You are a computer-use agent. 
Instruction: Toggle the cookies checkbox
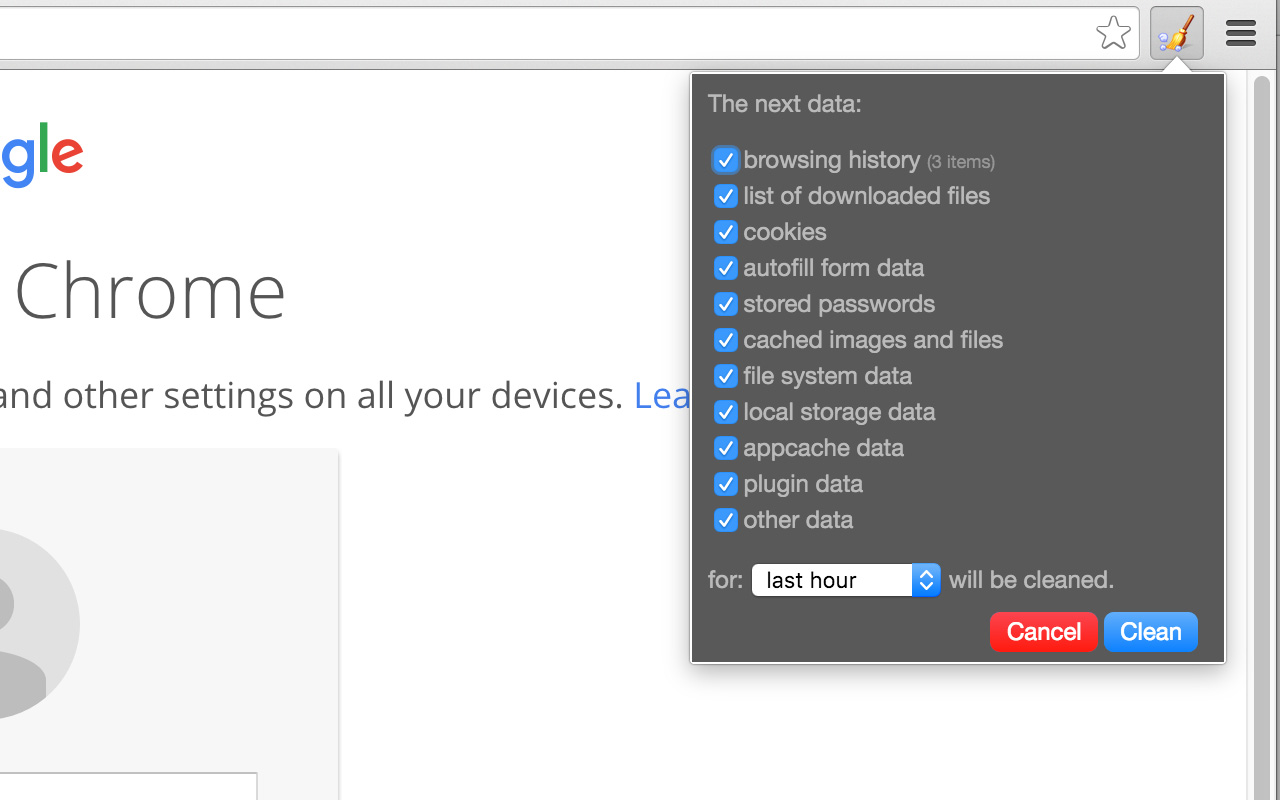click(725, 232)
